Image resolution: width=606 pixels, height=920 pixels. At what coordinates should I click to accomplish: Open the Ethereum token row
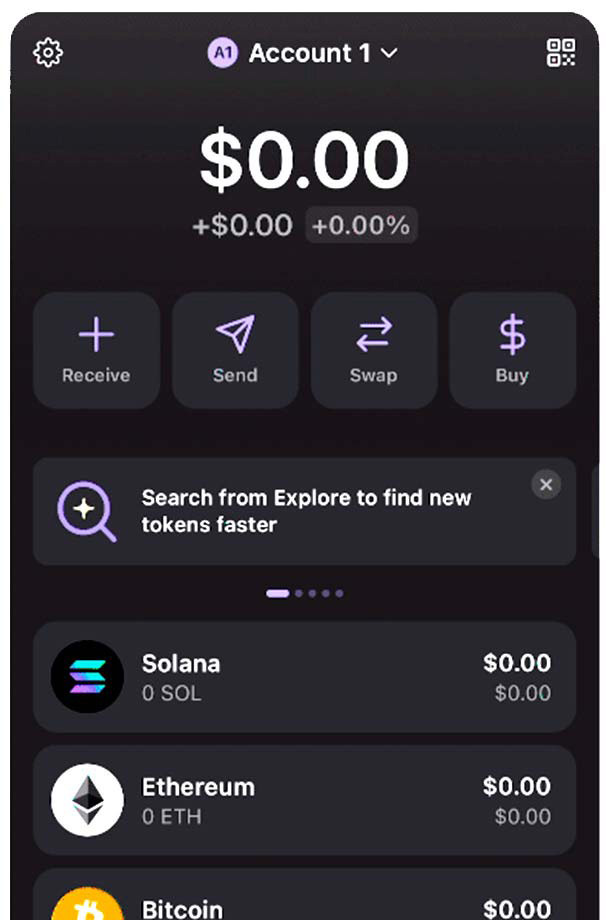pos(304,800)
